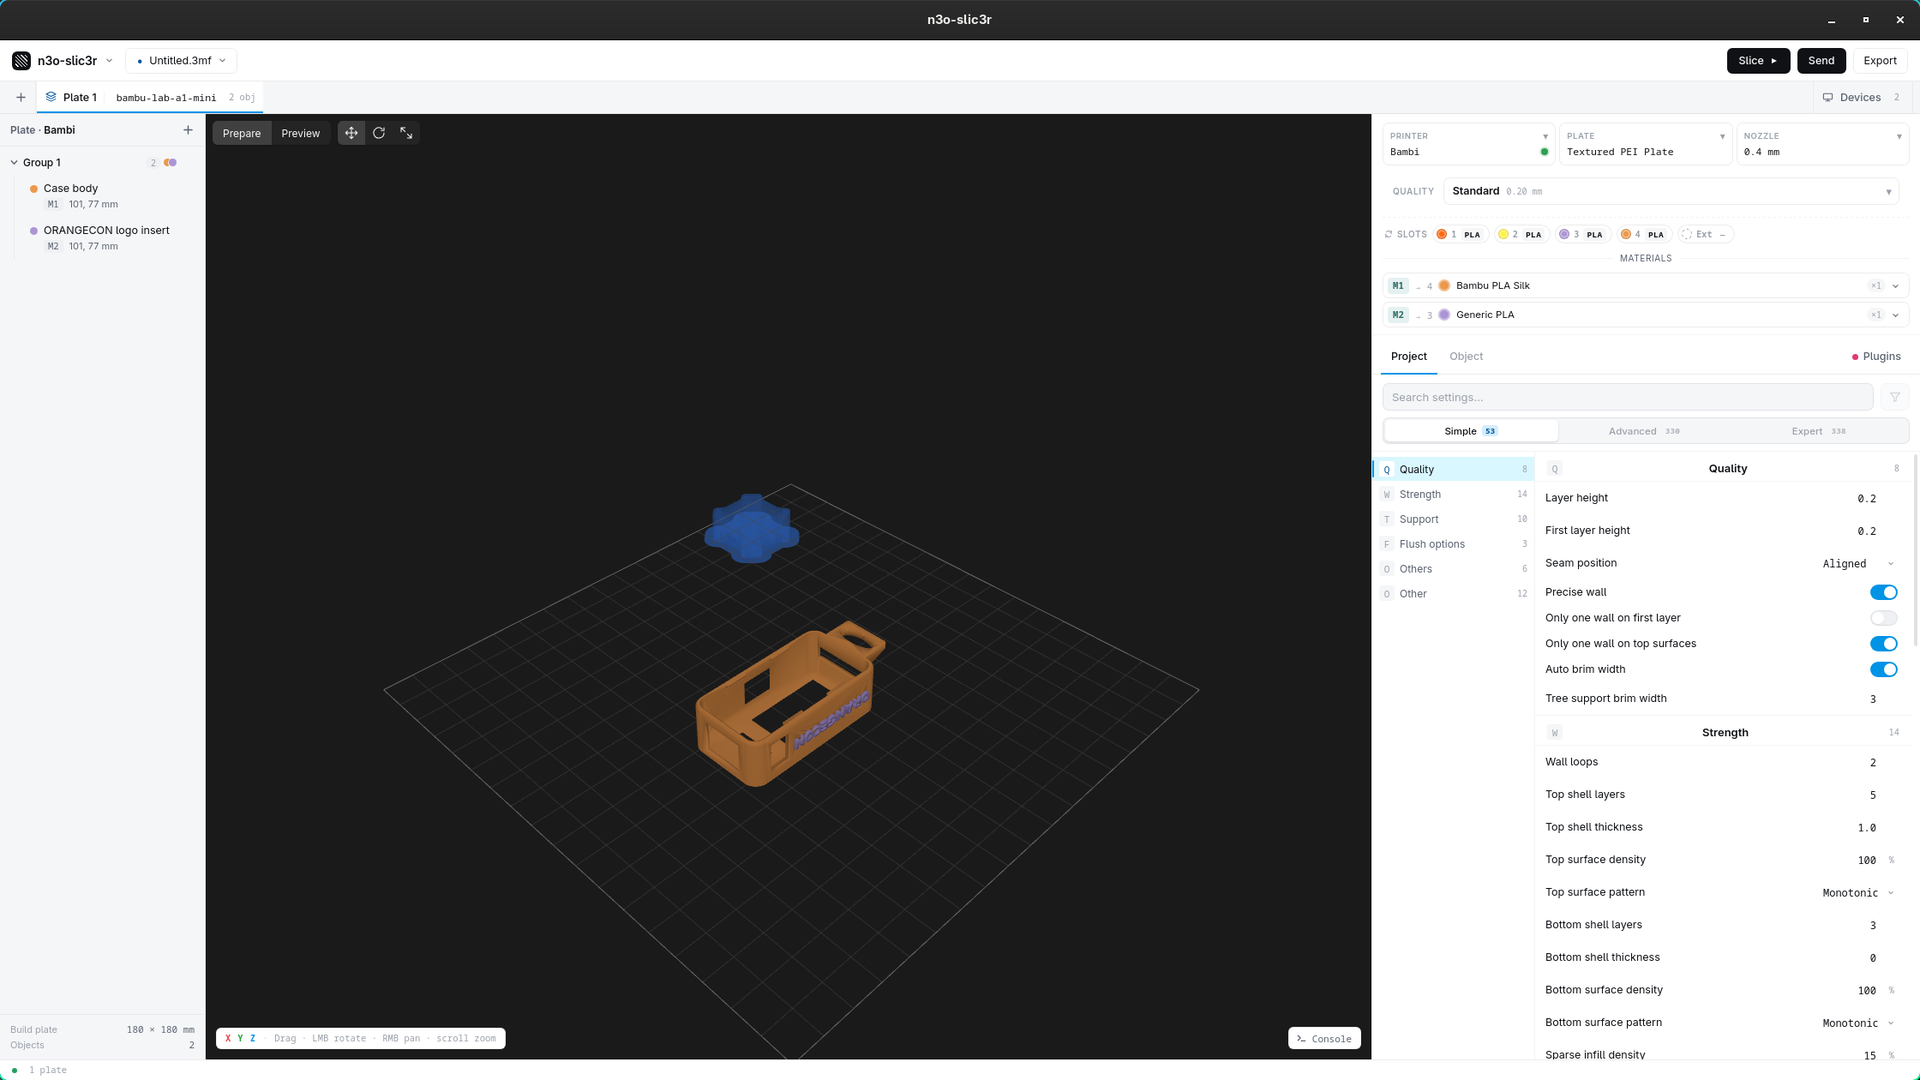Switch settings level to Advanced
This screenshot has height=1080, width=1920.
pos(1644,431)
